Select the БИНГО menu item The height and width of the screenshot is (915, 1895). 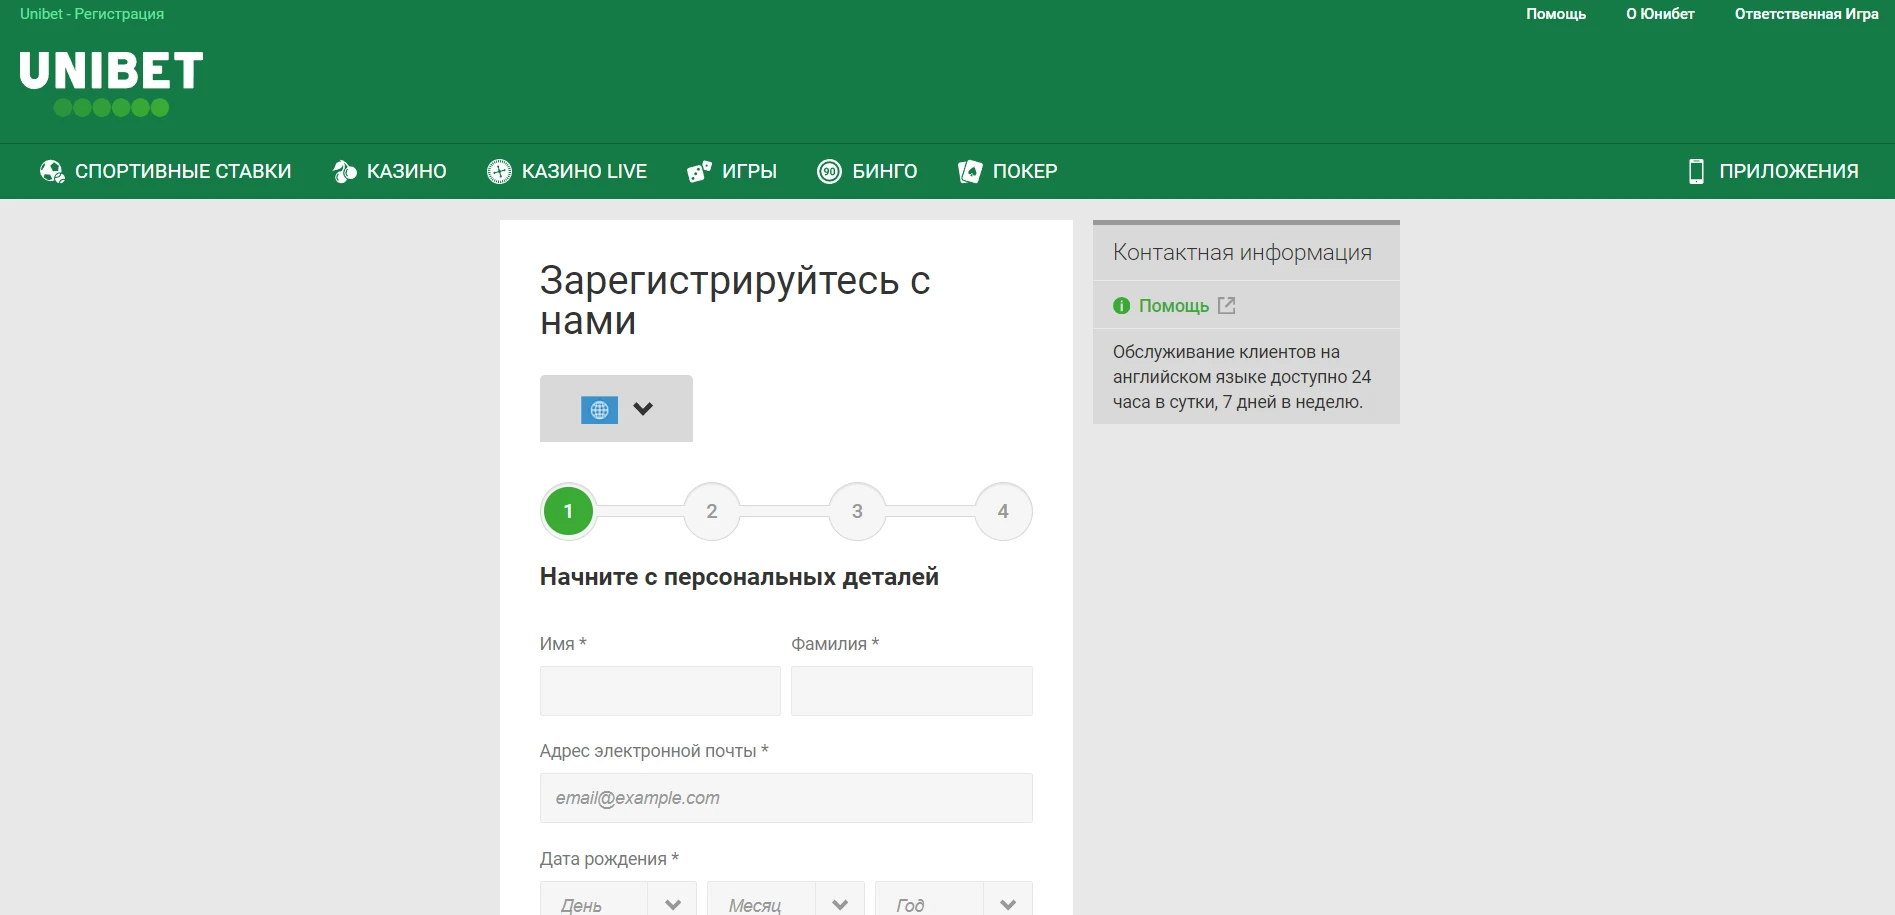point(884,172)
